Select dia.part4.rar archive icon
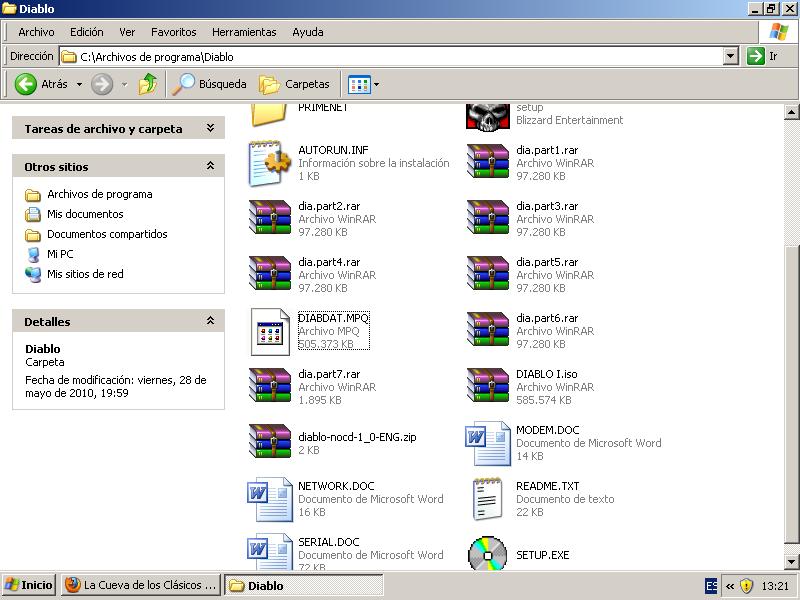This screenshot has width=800, height=600. [x=269, y=273]
